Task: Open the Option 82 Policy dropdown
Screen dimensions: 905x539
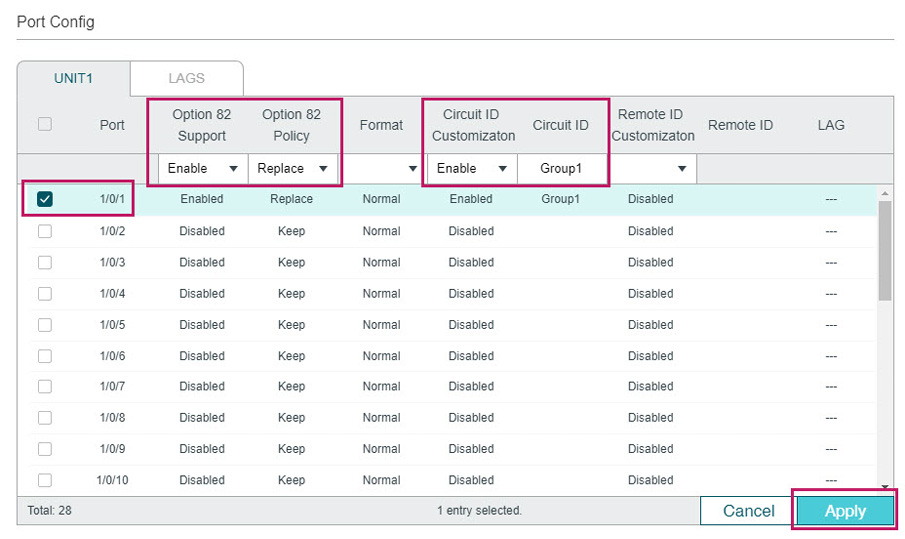Action: (x=292, y=168)
